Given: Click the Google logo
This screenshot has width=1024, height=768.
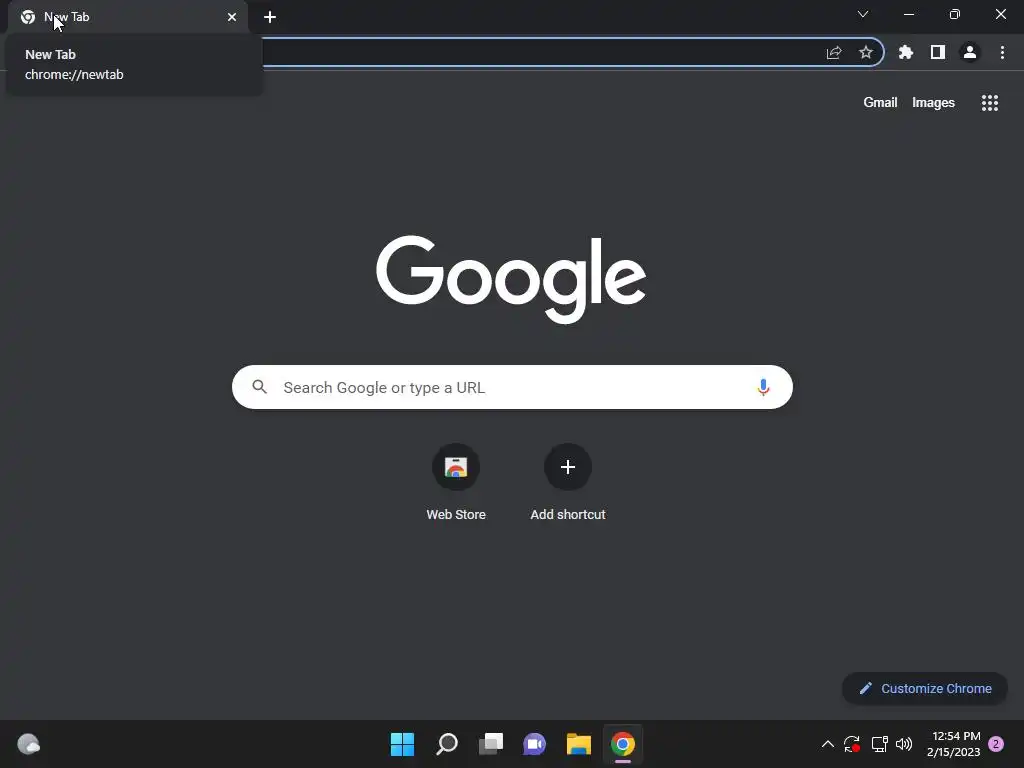Looking at the screenshot, I should point(511,280).
